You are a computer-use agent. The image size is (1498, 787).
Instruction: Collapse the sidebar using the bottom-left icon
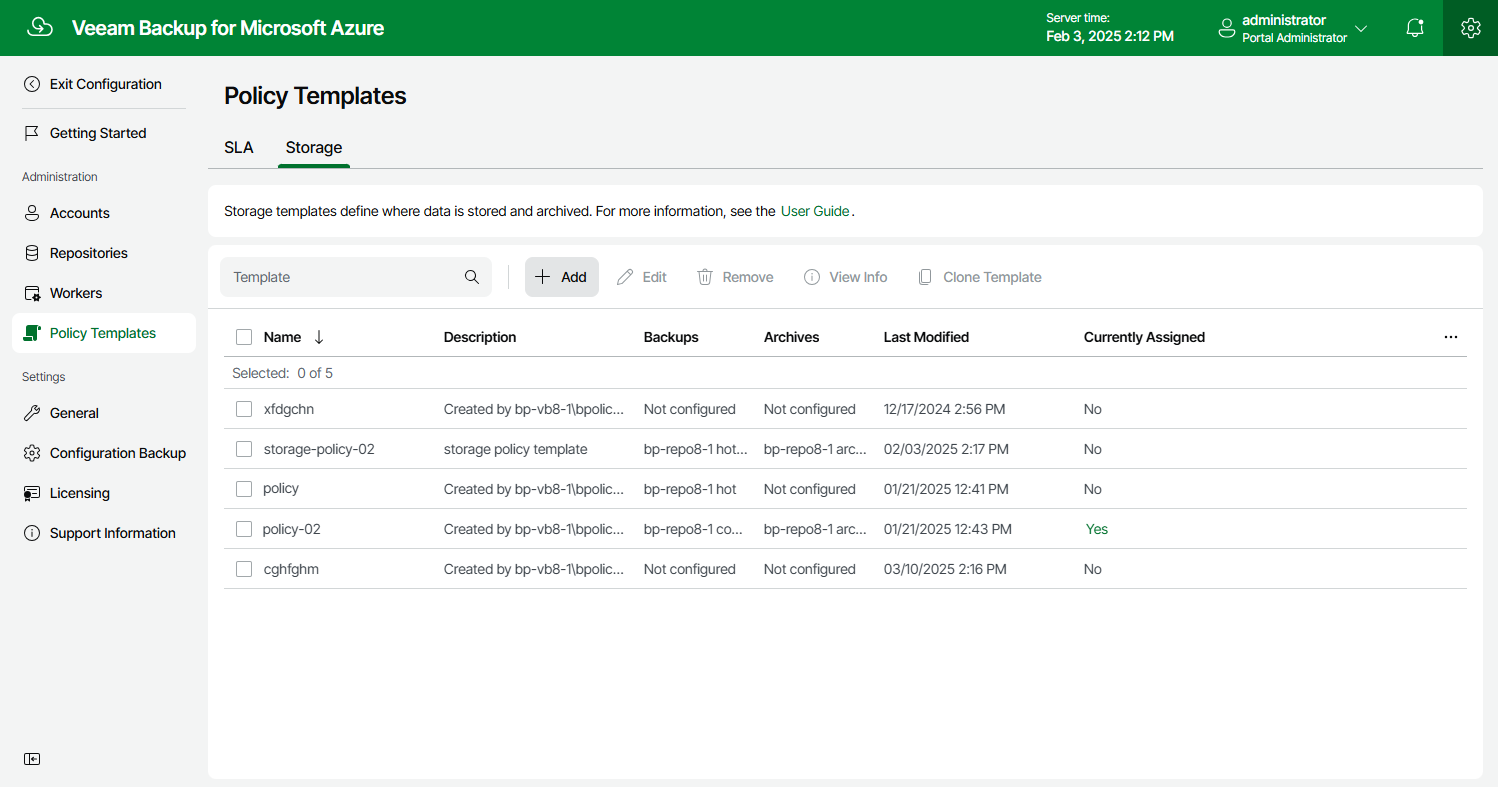point(32,759)
